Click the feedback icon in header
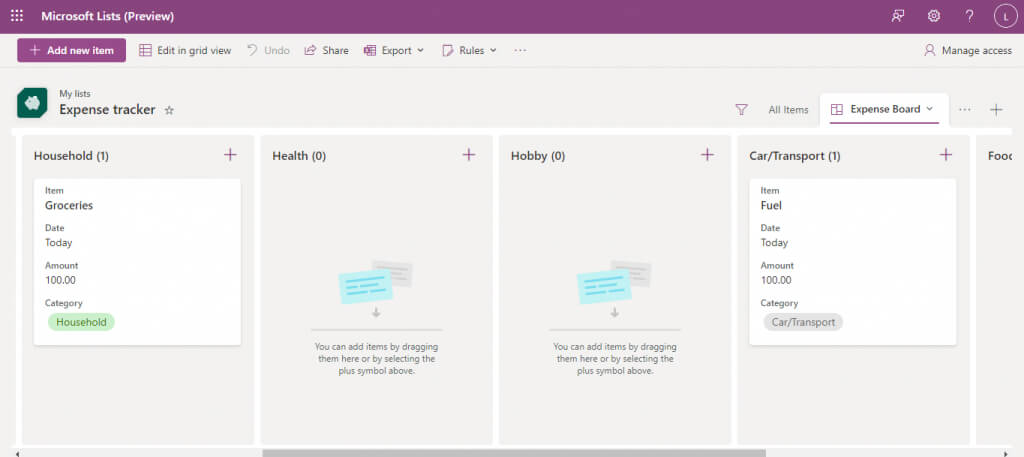The height and width of the screenshot is (457, 1024). 898,16
